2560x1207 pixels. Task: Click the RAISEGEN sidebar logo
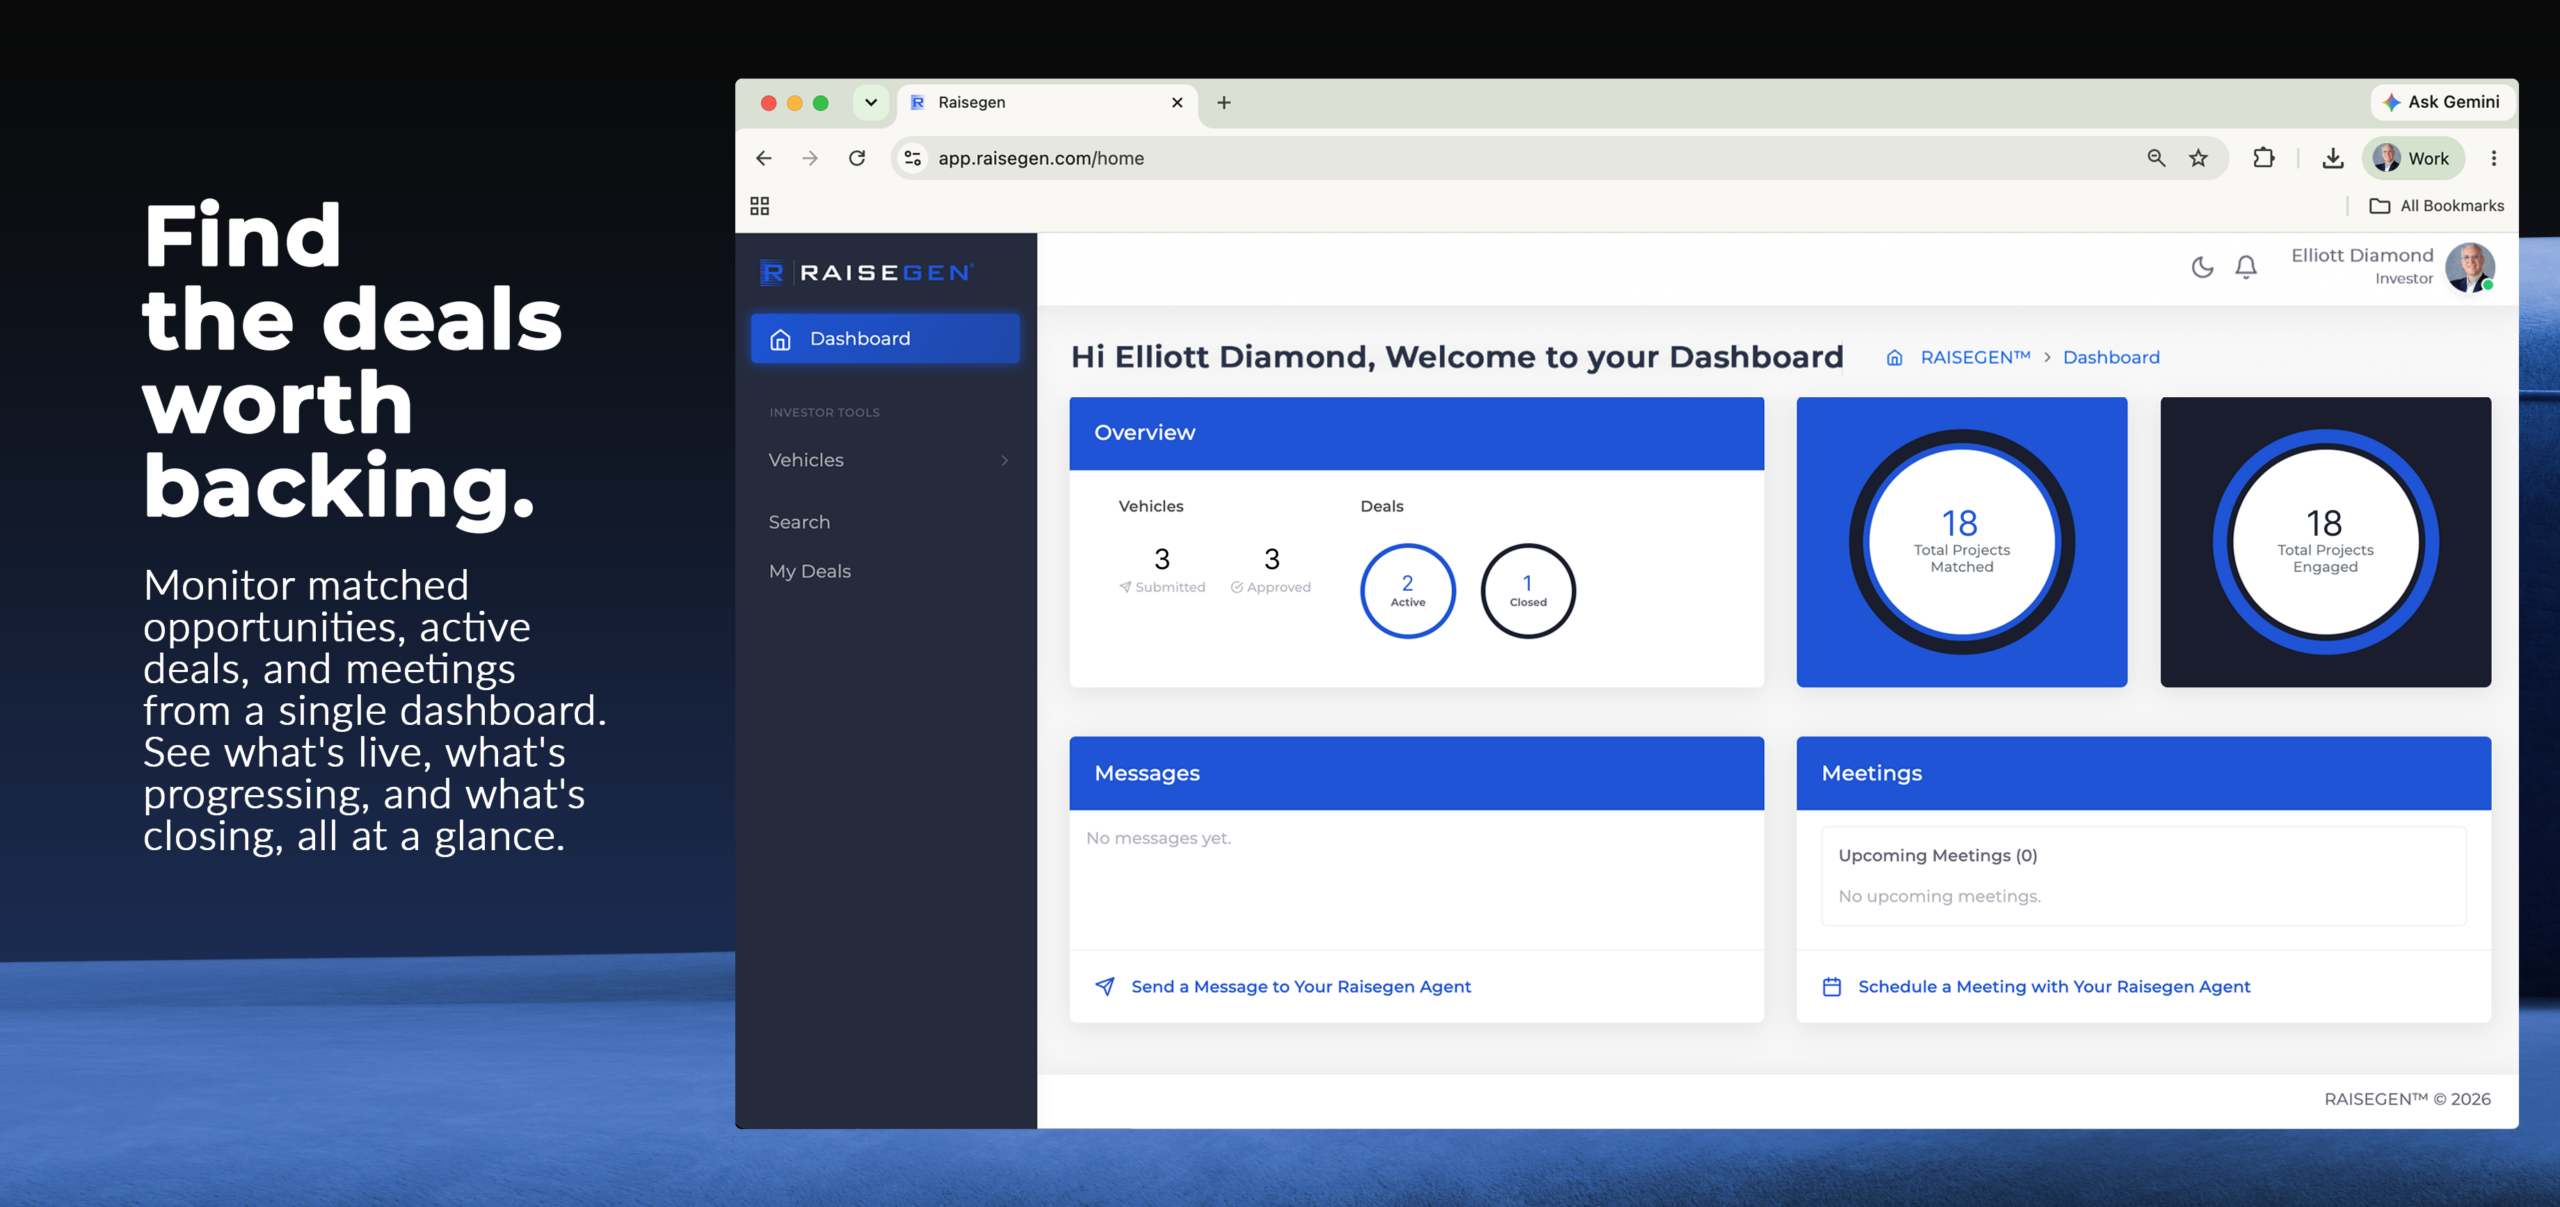coord(866,272)
